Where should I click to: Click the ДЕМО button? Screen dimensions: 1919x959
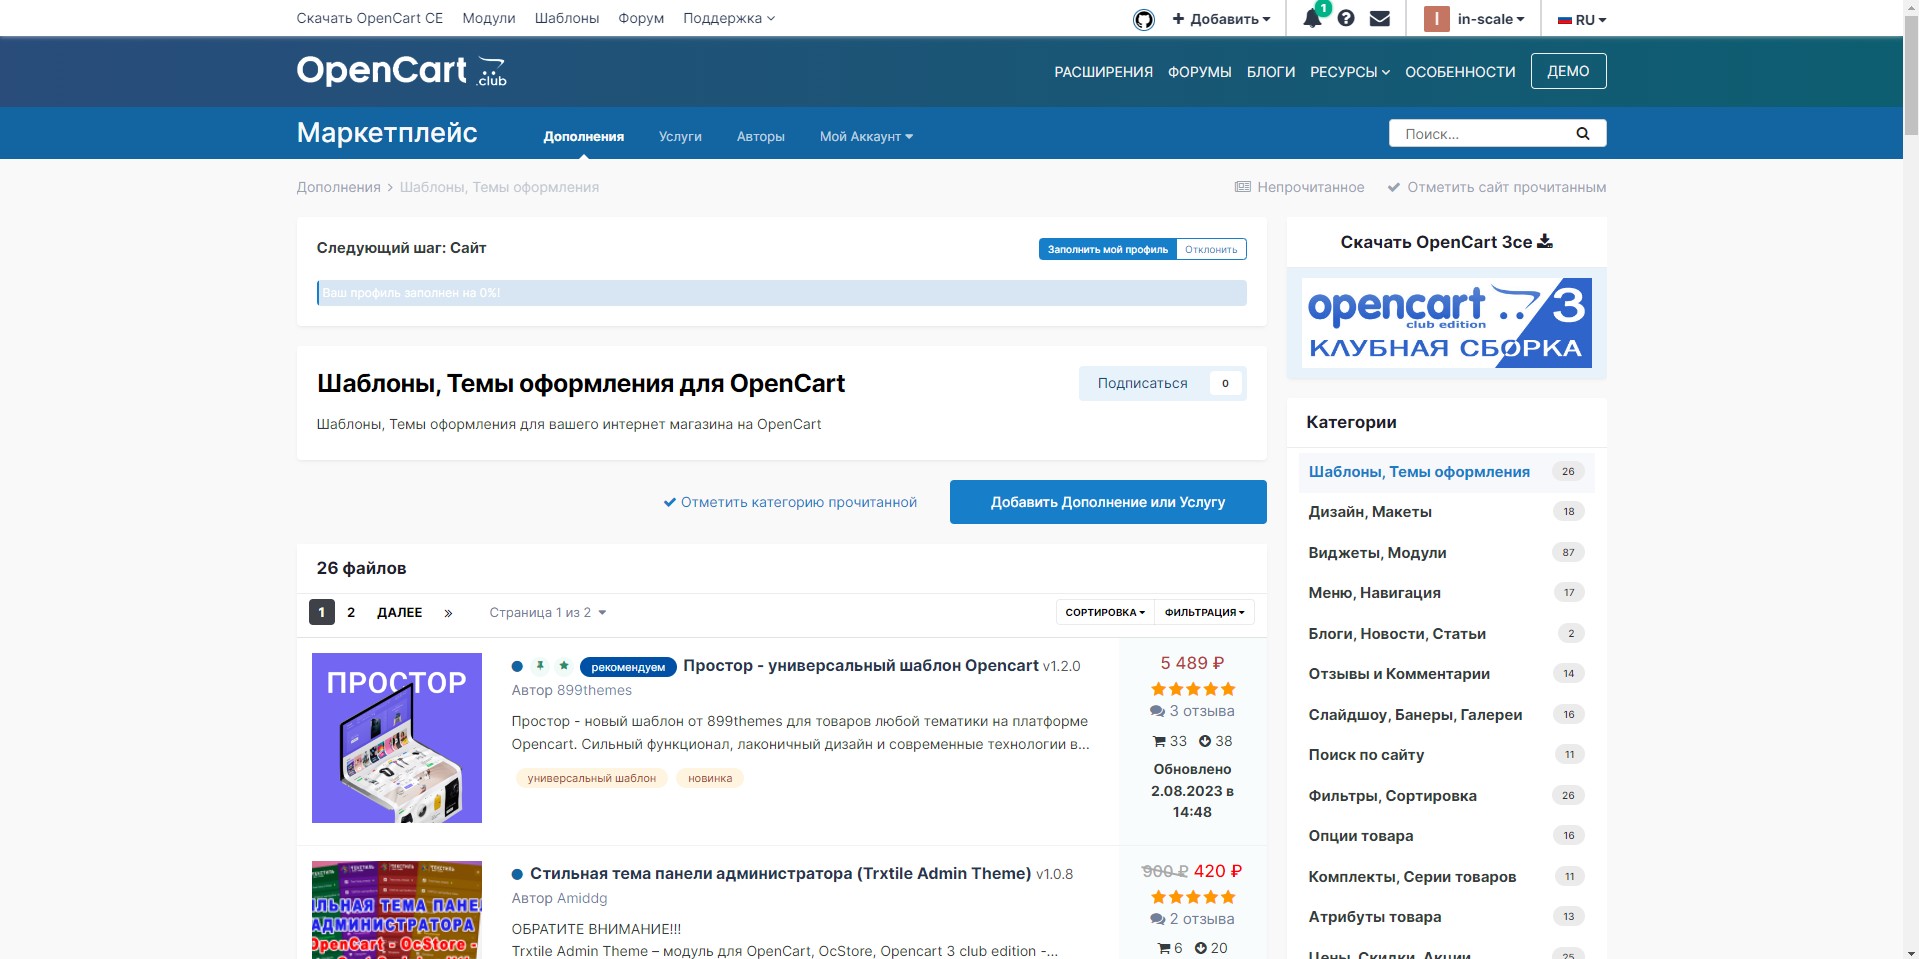1568,71
